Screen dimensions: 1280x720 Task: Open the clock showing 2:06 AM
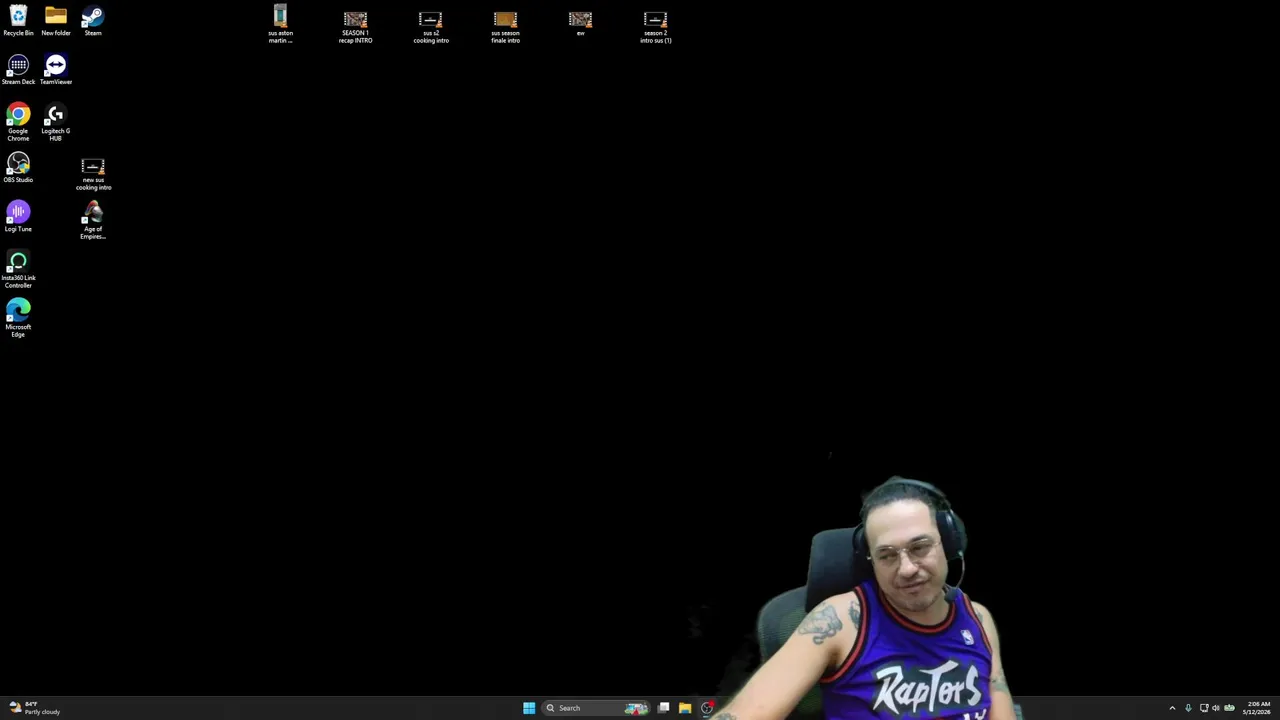1258,708
